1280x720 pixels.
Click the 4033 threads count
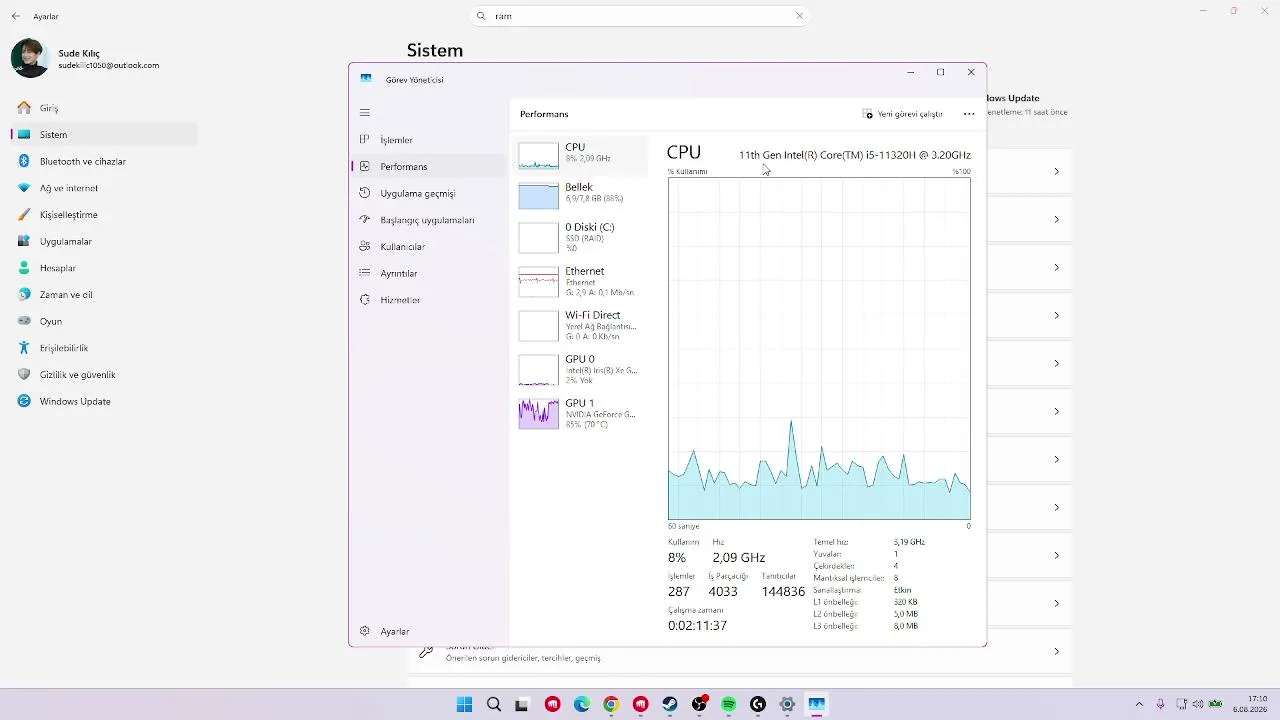coord(723,592)
